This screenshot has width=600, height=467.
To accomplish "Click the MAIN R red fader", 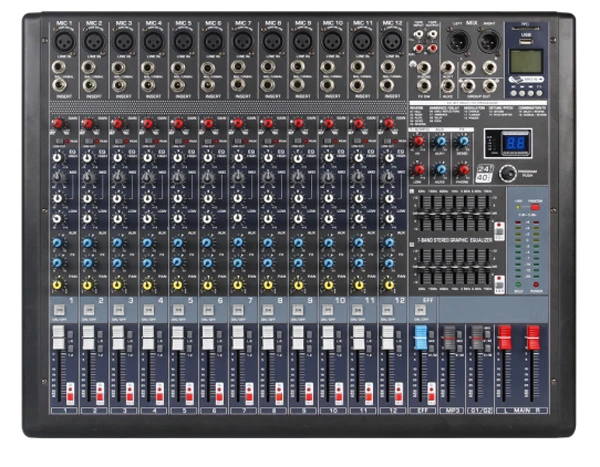I will click(532, 337).
